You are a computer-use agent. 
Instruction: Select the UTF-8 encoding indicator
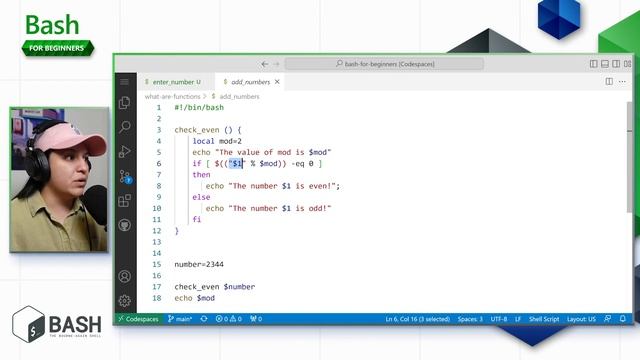pyautogui.click(x=498, y=319)
